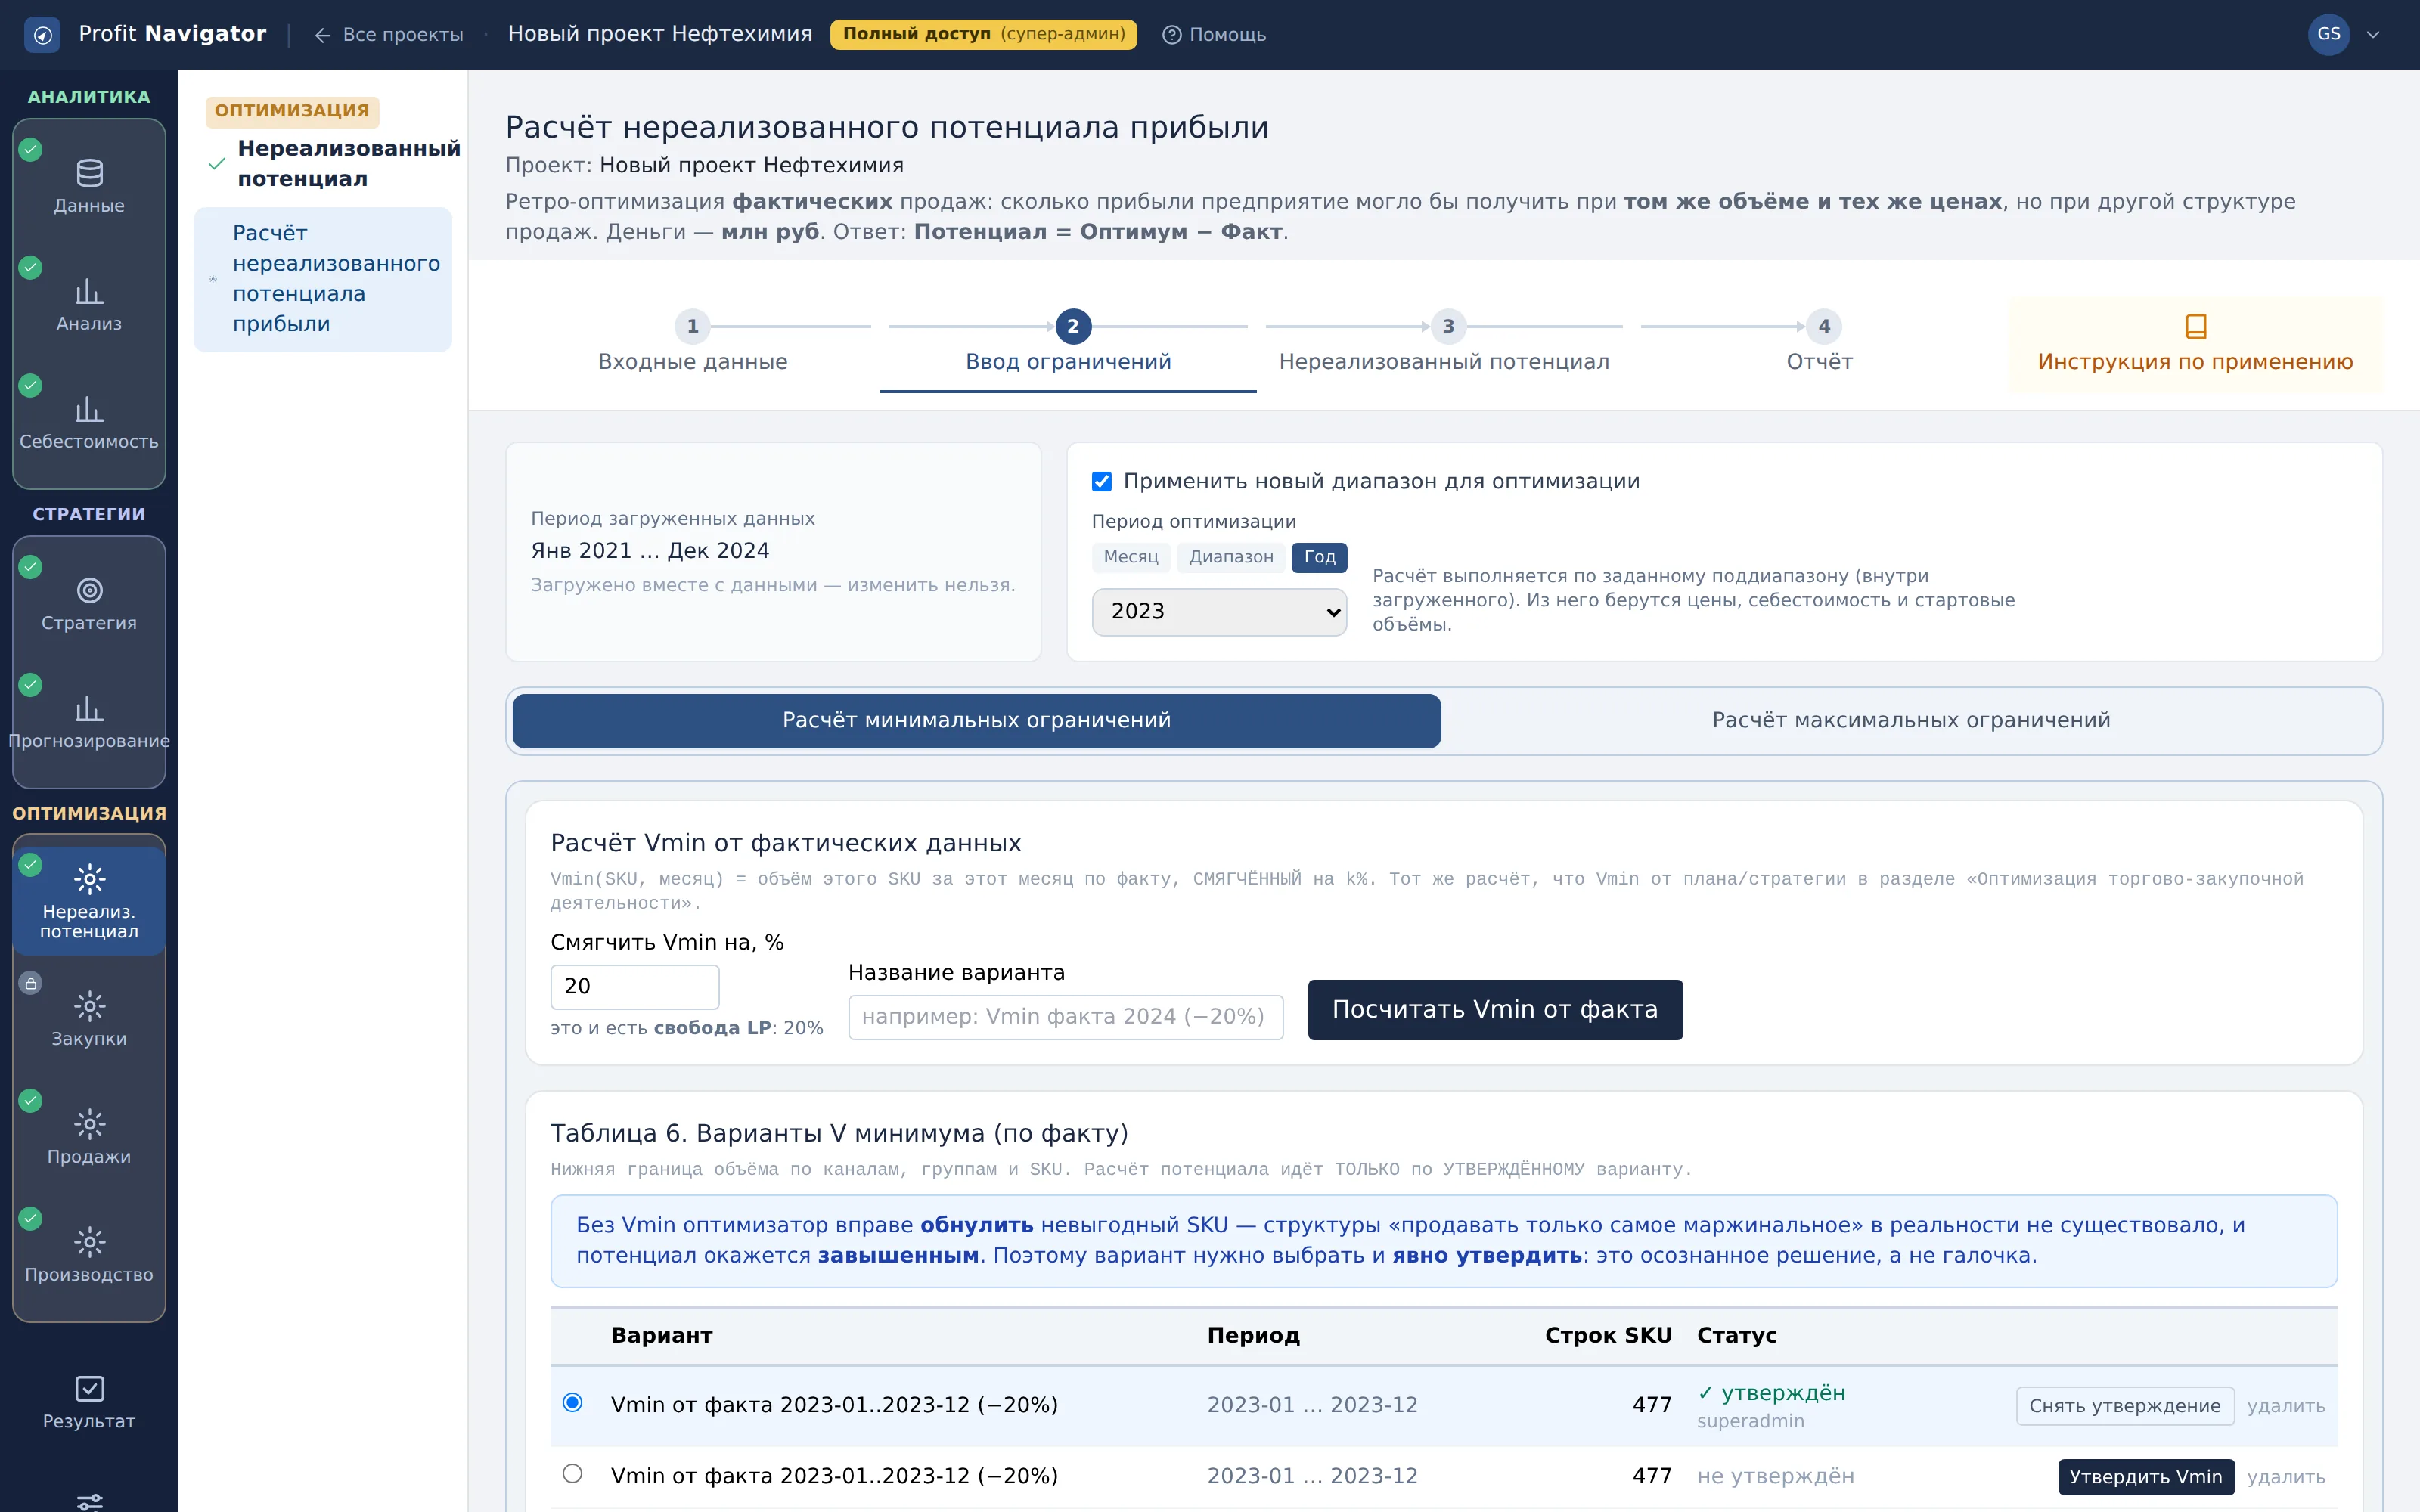The height and width of the screenshot is (1512, 2420).
Task: Go to step 1 Входные данные
Action: tap(692, 343)
